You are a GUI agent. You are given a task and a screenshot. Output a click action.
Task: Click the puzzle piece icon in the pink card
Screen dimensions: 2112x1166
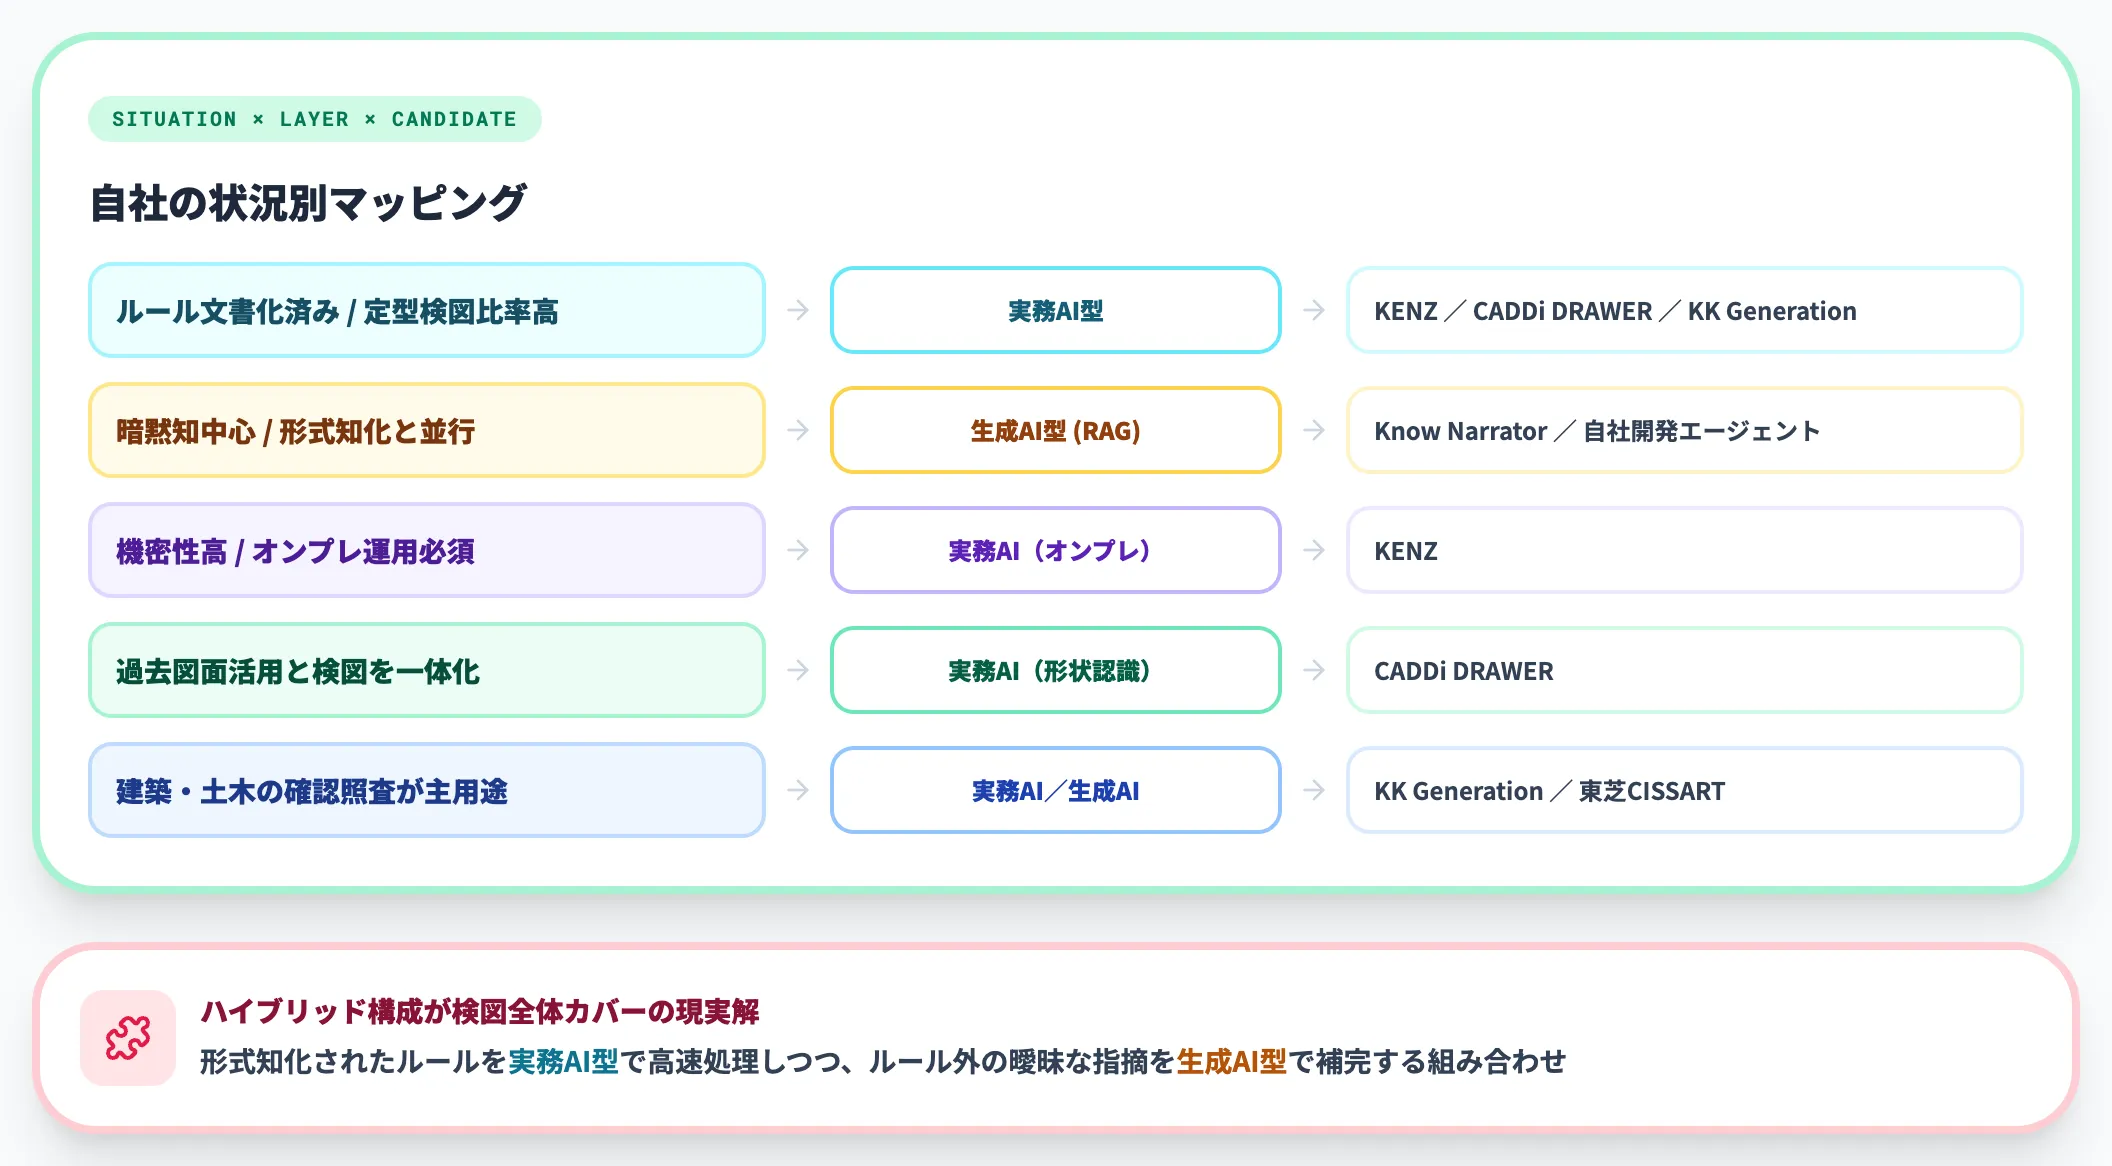coord(128,1038)
